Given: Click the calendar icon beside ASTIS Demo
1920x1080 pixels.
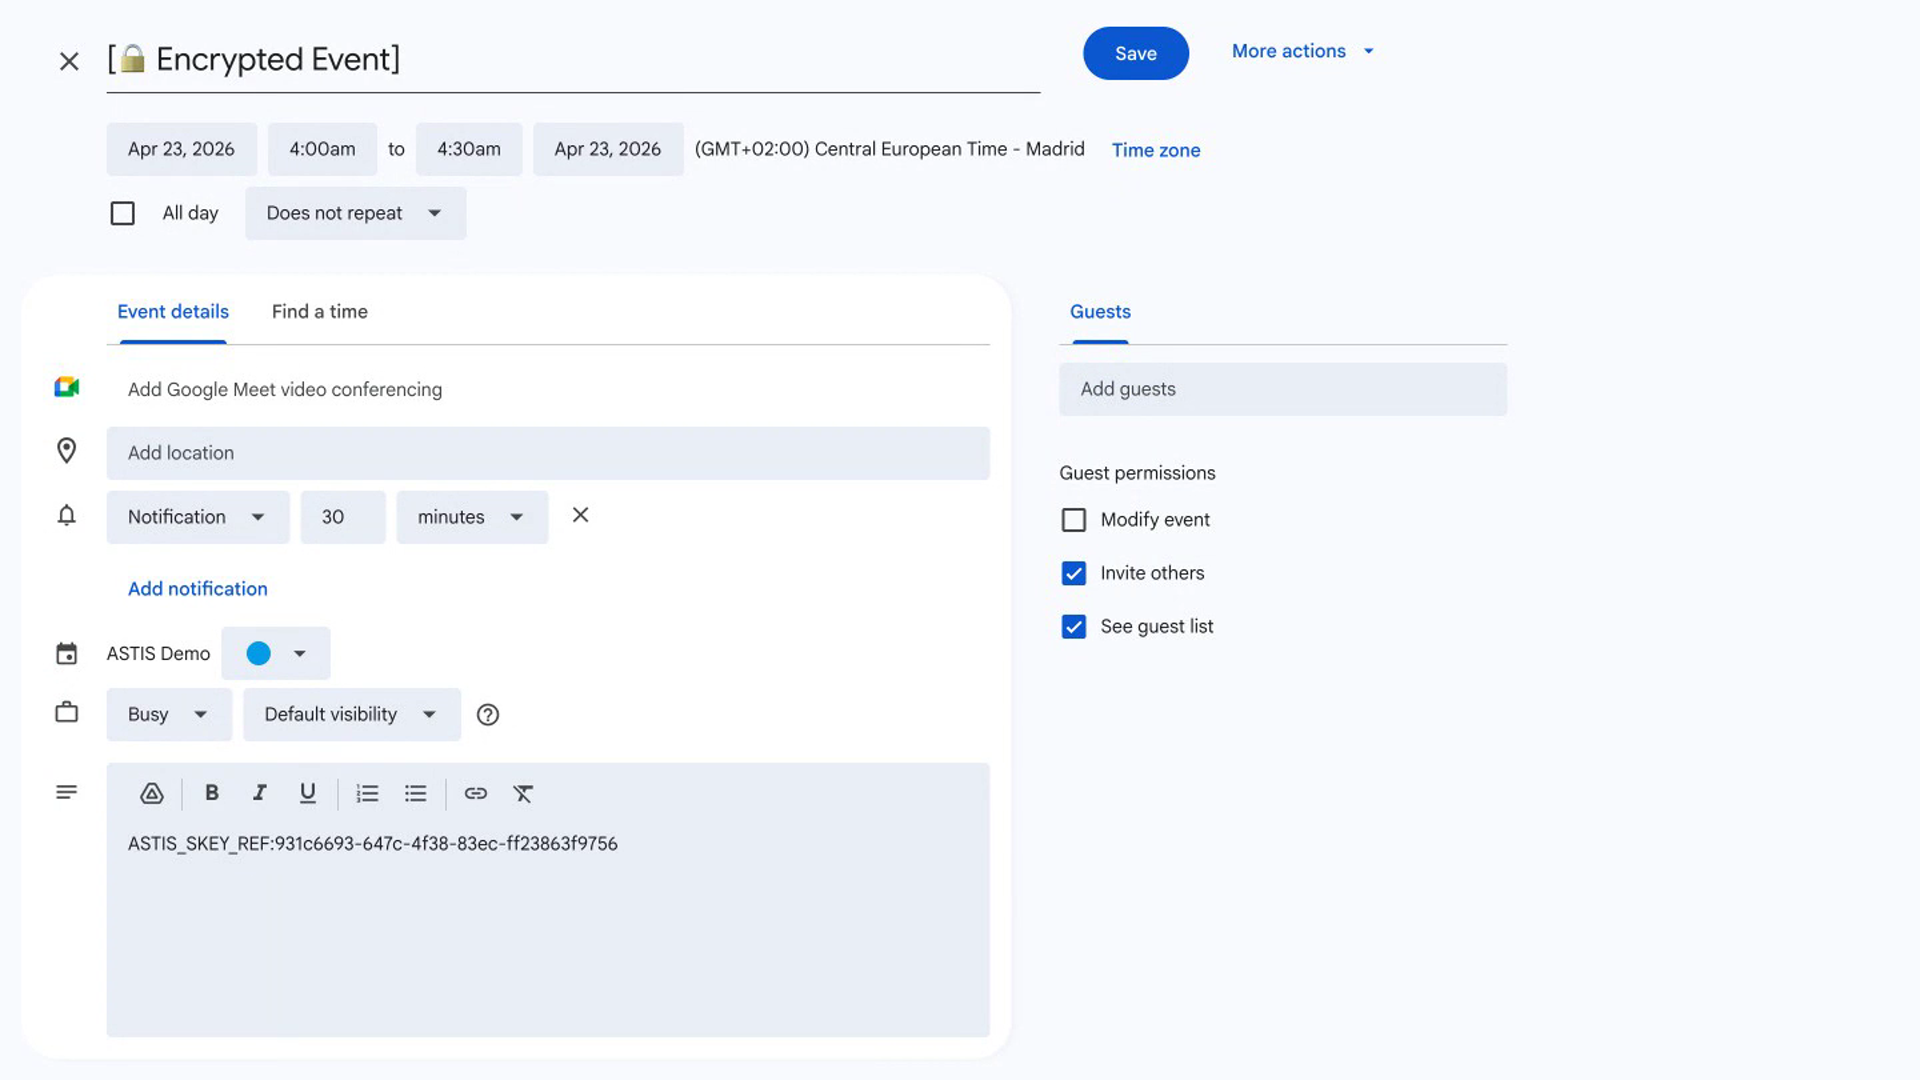Looking at the screenshot, I should click(x=66, y=653).
